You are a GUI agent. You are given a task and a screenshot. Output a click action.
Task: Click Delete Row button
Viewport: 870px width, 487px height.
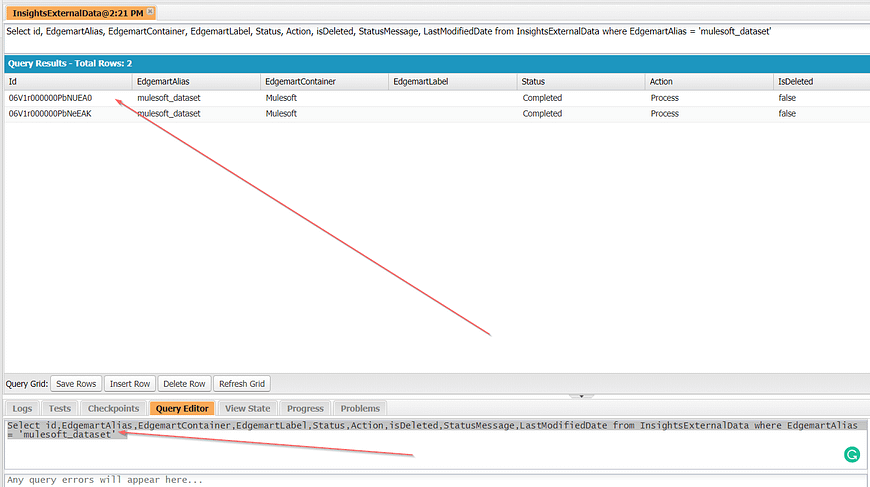click(x=184, y=384)
